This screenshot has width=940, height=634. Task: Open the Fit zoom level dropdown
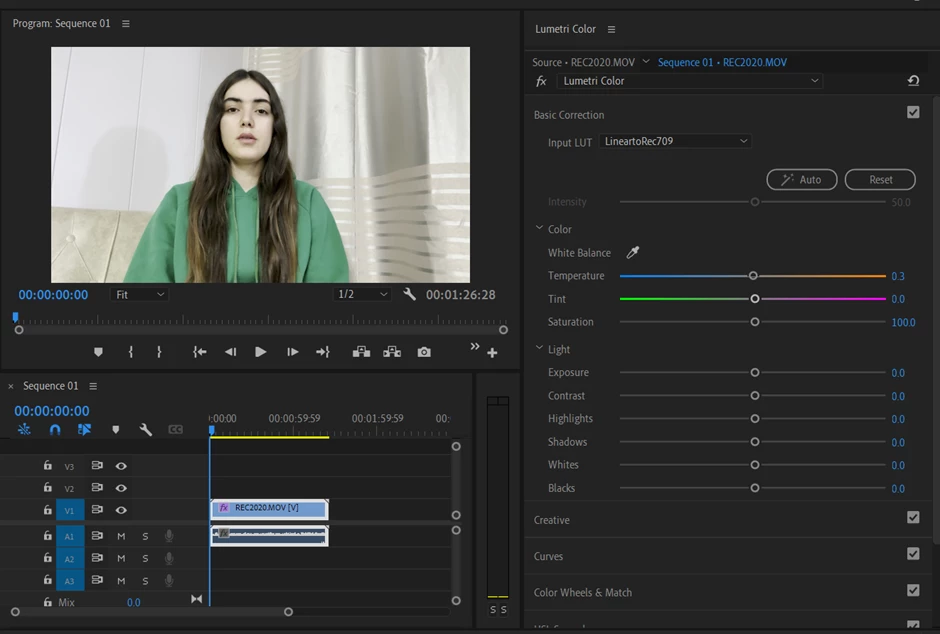tap(140, 295)
